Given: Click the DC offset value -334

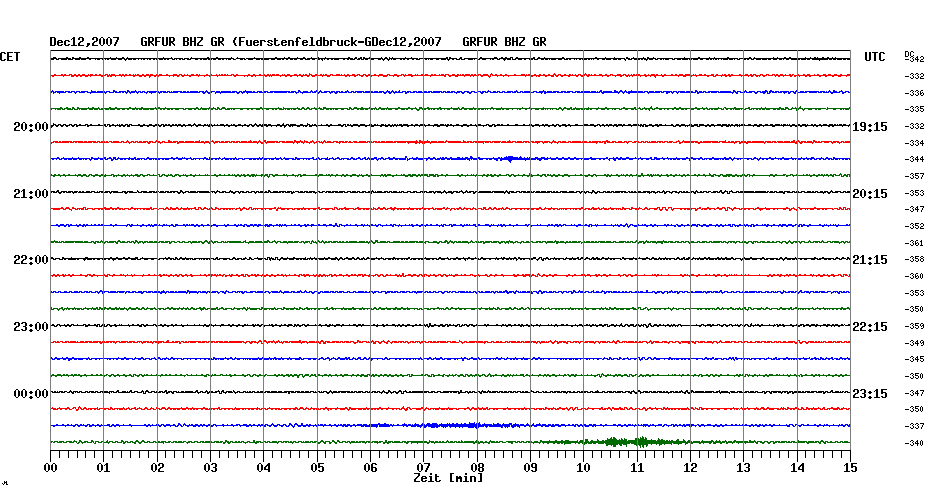Looking at the screenshot, I should 915,144.
